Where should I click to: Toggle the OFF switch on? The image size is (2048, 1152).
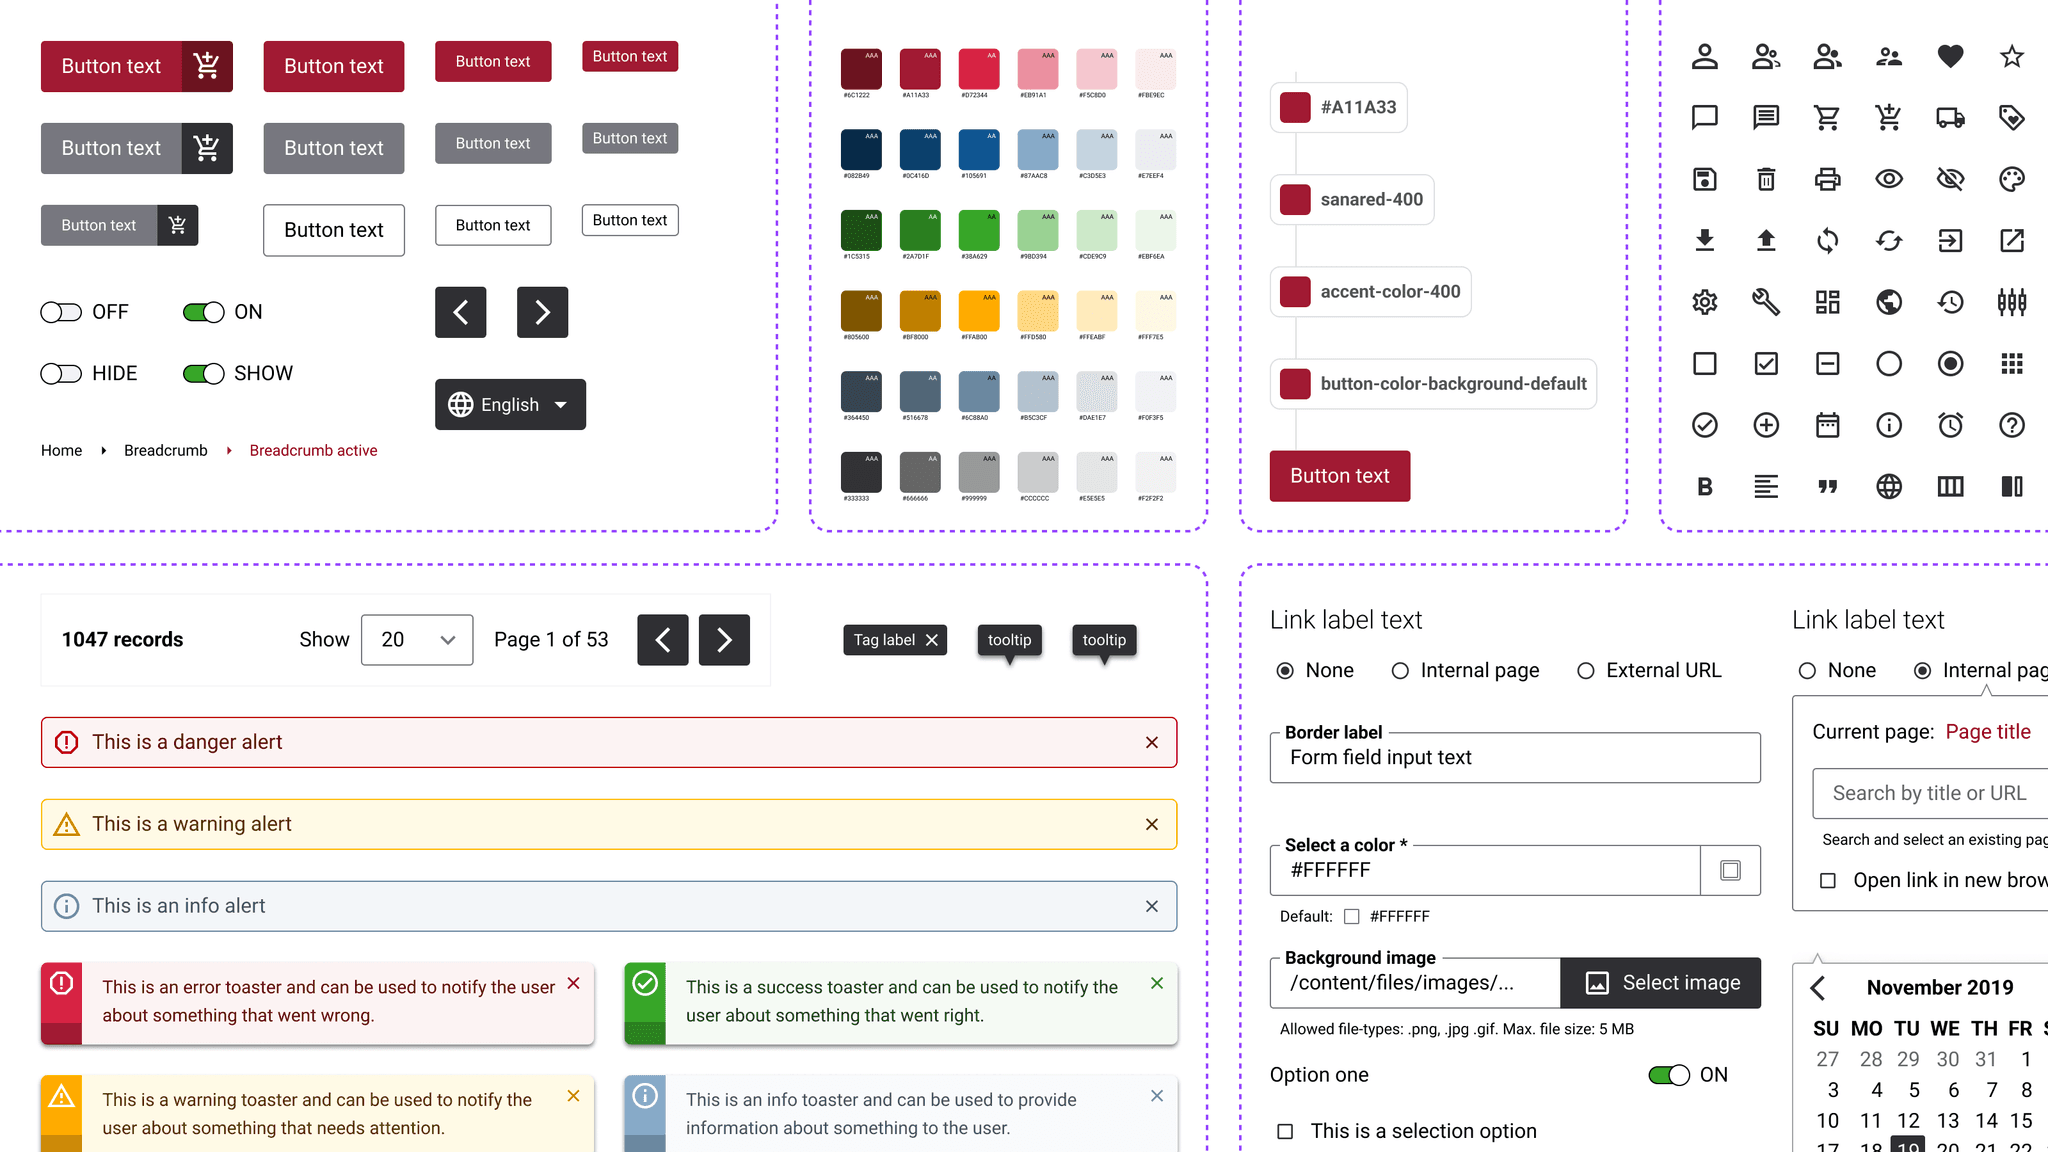pyautogui.click(x=61, y=312)
